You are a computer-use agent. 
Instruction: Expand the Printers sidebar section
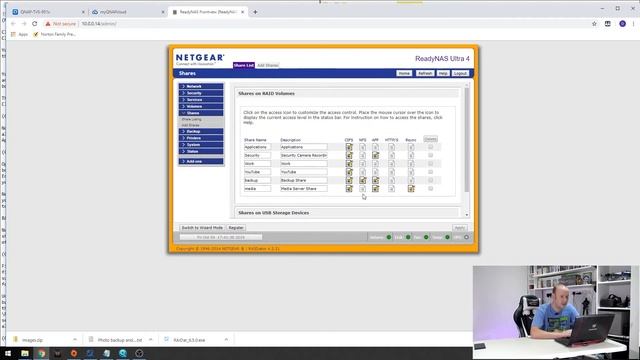(x=201, y=138)
